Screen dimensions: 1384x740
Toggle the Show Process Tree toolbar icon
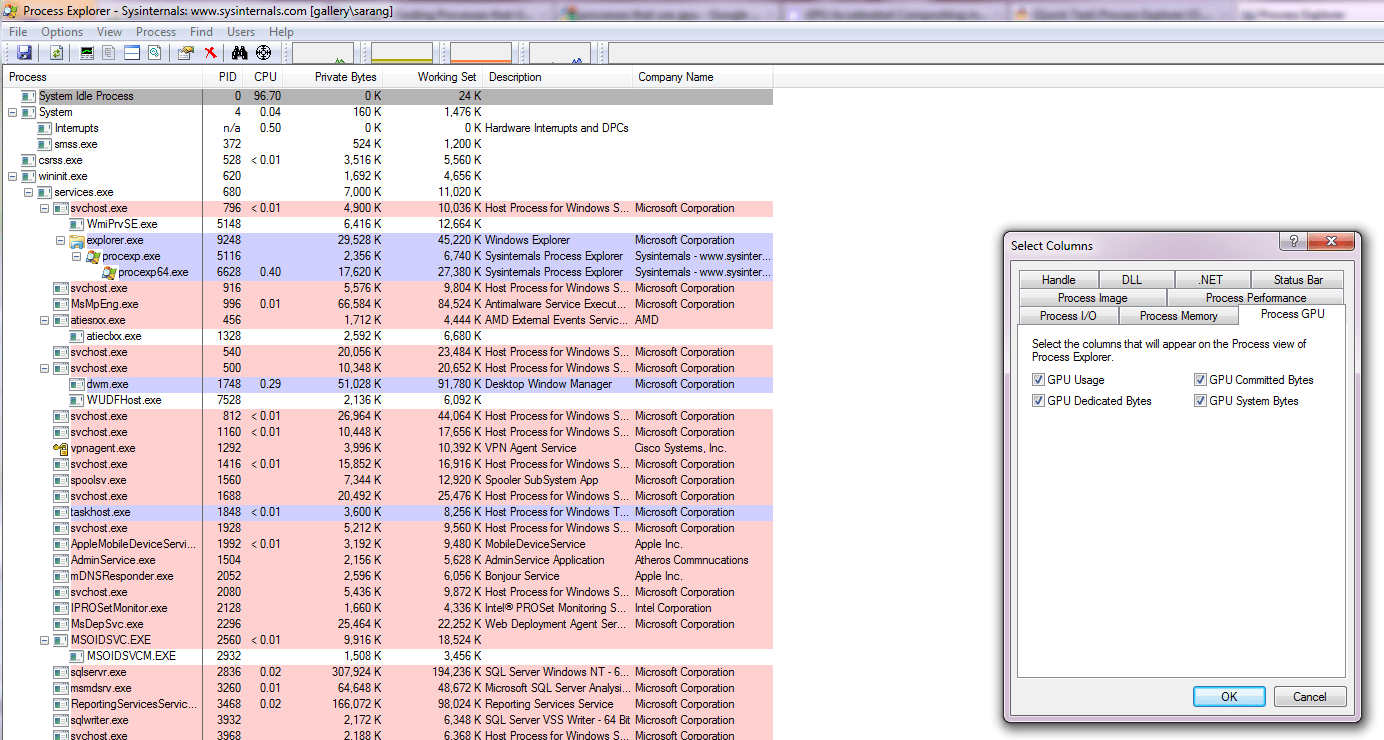110,53
